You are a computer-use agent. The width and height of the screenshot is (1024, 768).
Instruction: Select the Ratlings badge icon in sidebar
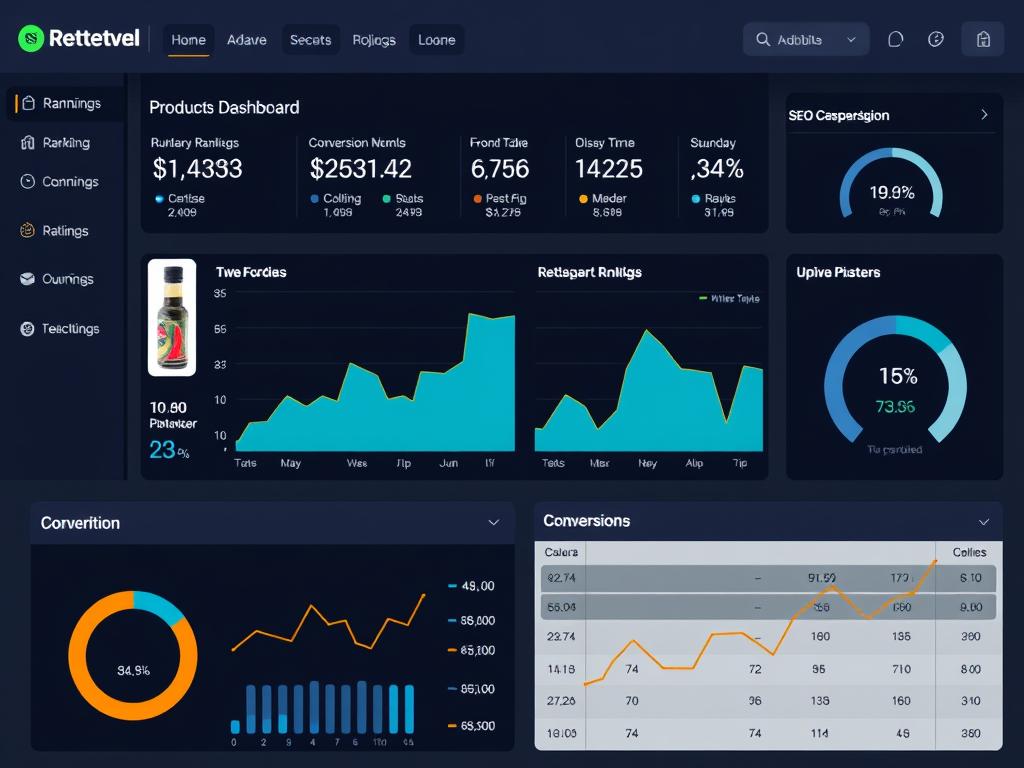click(x=29, y=230)
